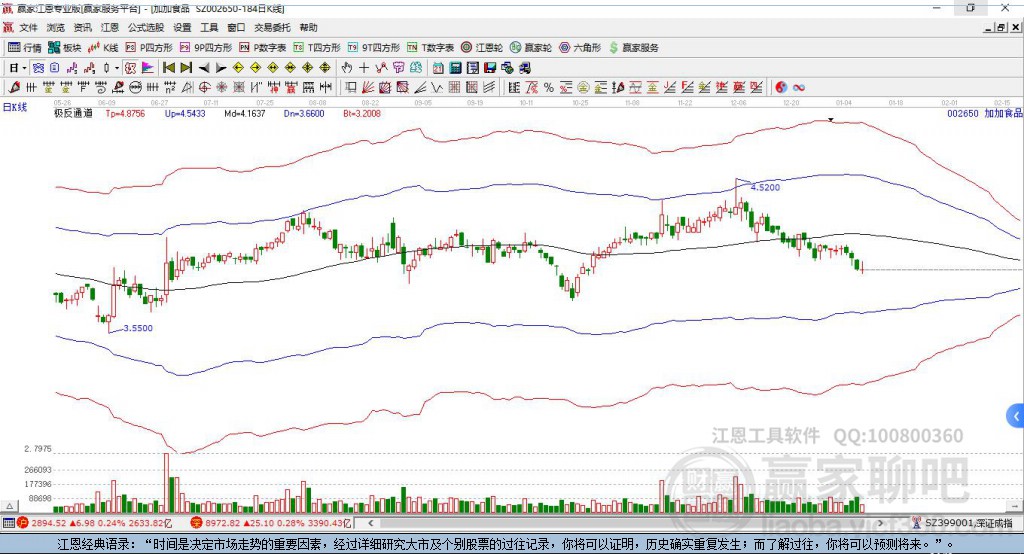Click the red pencil drawing tool
This screenshot has height=554, width=1024.
pyautogui.click(x=14, y=88)
